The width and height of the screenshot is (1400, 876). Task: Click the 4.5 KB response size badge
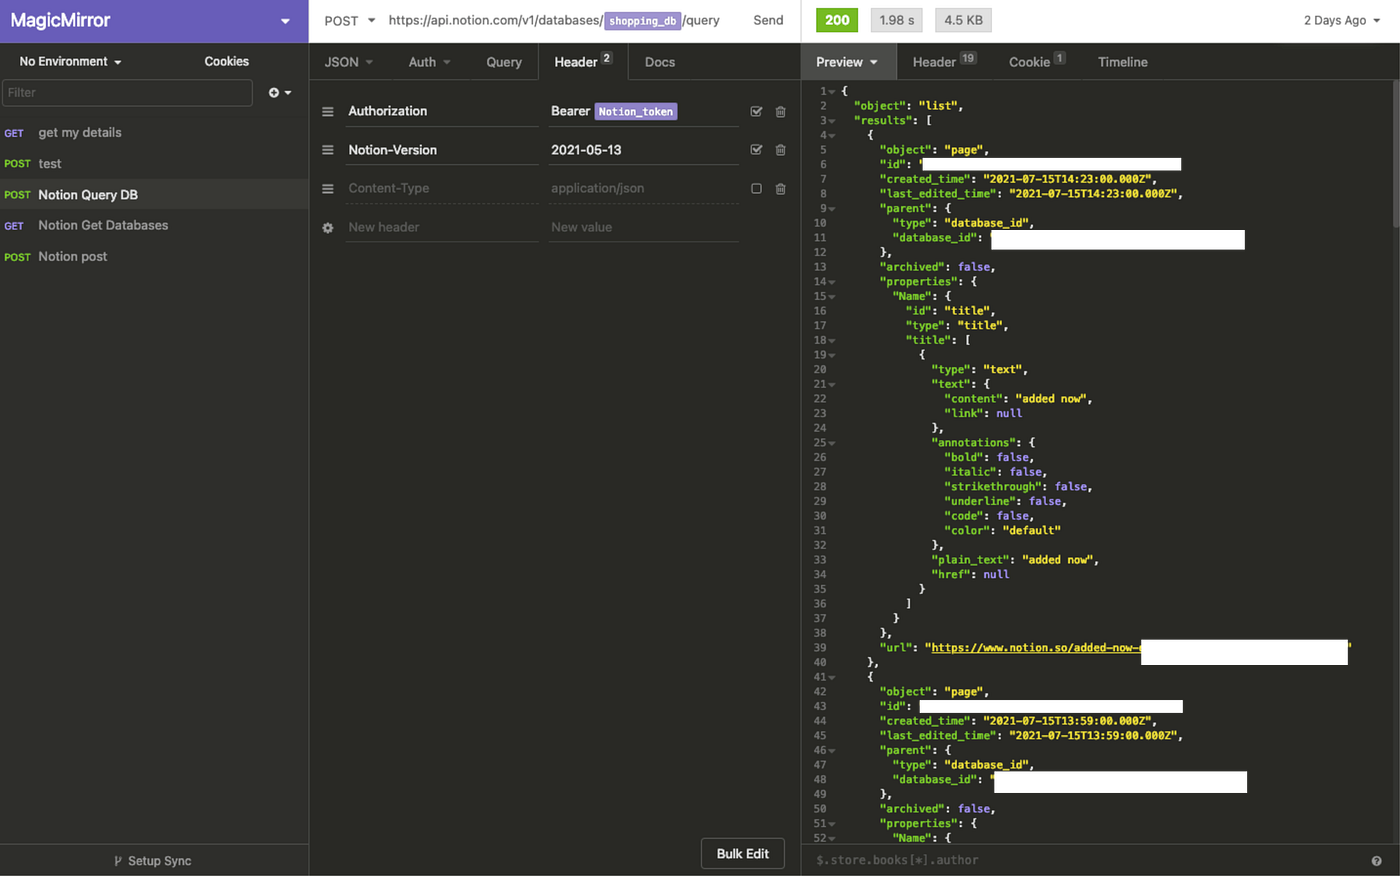[x=964, y=21]
